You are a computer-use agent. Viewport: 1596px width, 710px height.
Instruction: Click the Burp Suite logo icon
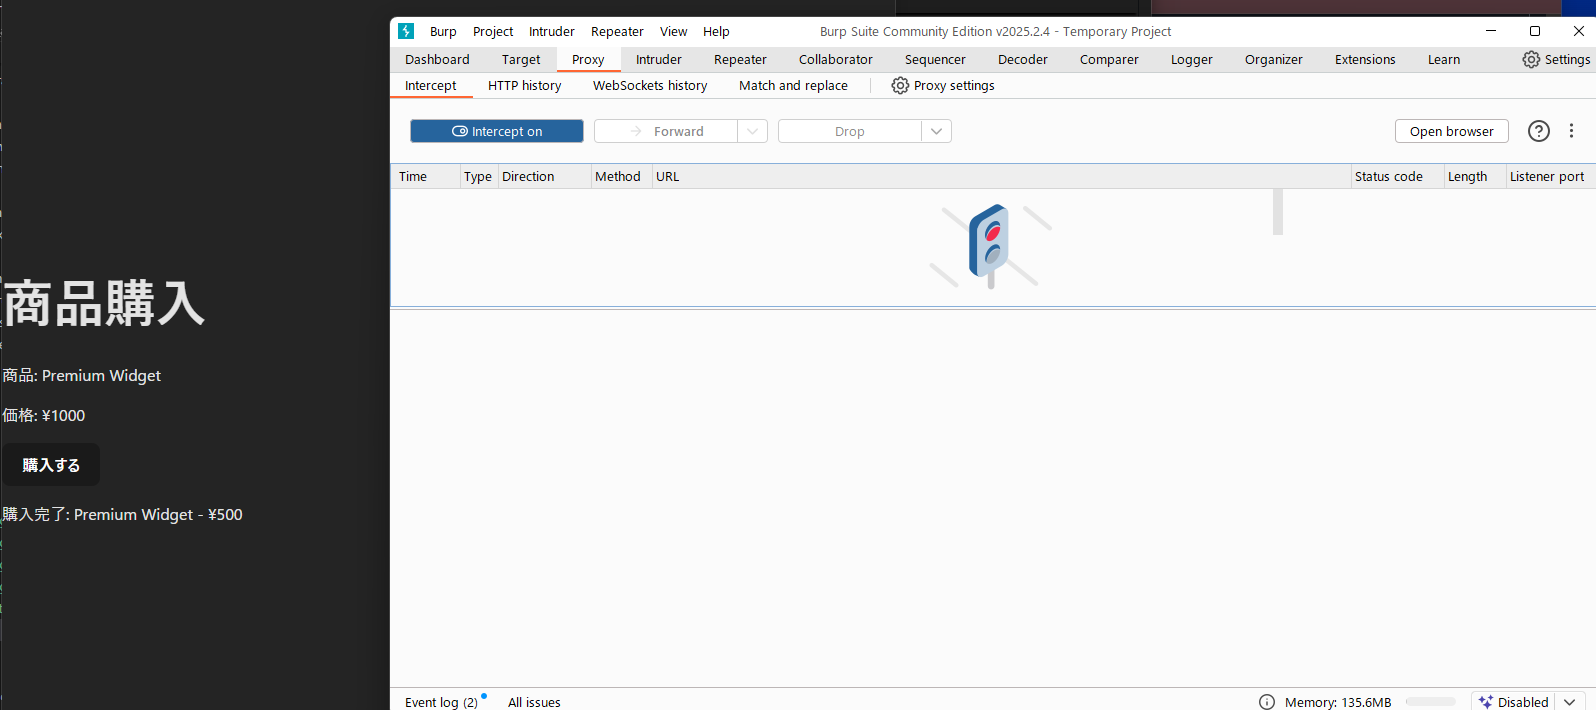point(406,31)
